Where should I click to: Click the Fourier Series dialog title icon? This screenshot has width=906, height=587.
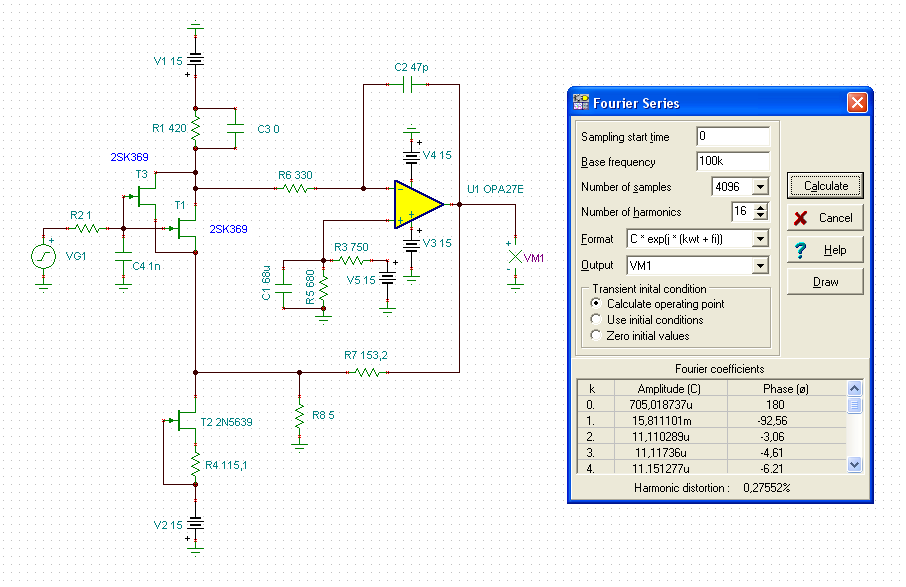click(x=580, y=102)
